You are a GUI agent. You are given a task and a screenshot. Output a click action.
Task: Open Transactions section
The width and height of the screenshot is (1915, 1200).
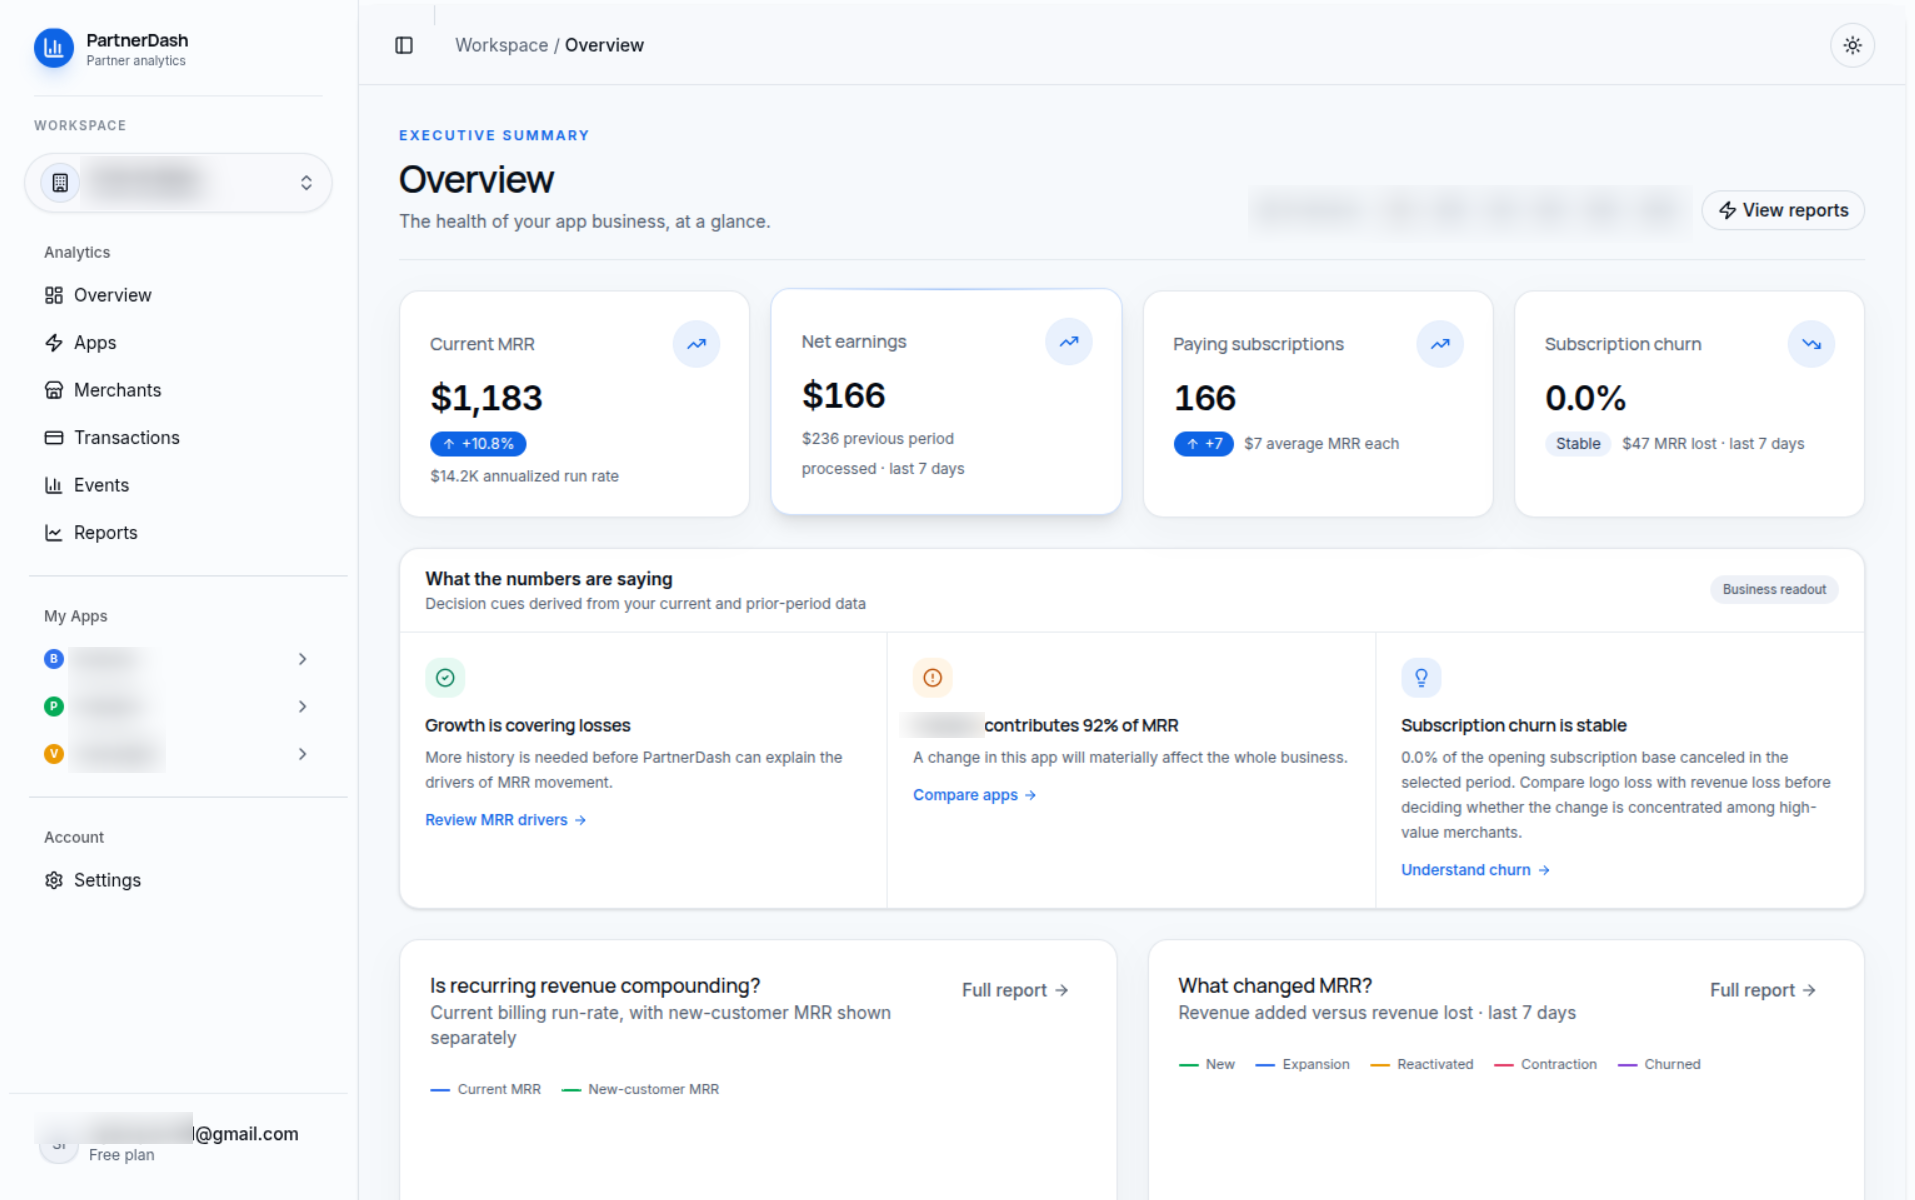point(178,438)
